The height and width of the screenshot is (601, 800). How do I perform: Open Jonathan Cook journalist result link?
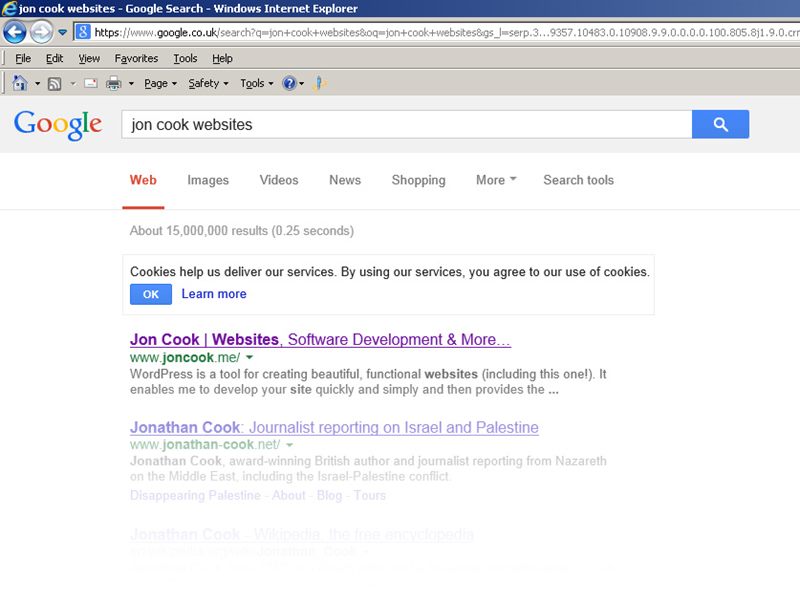point(334,427)
